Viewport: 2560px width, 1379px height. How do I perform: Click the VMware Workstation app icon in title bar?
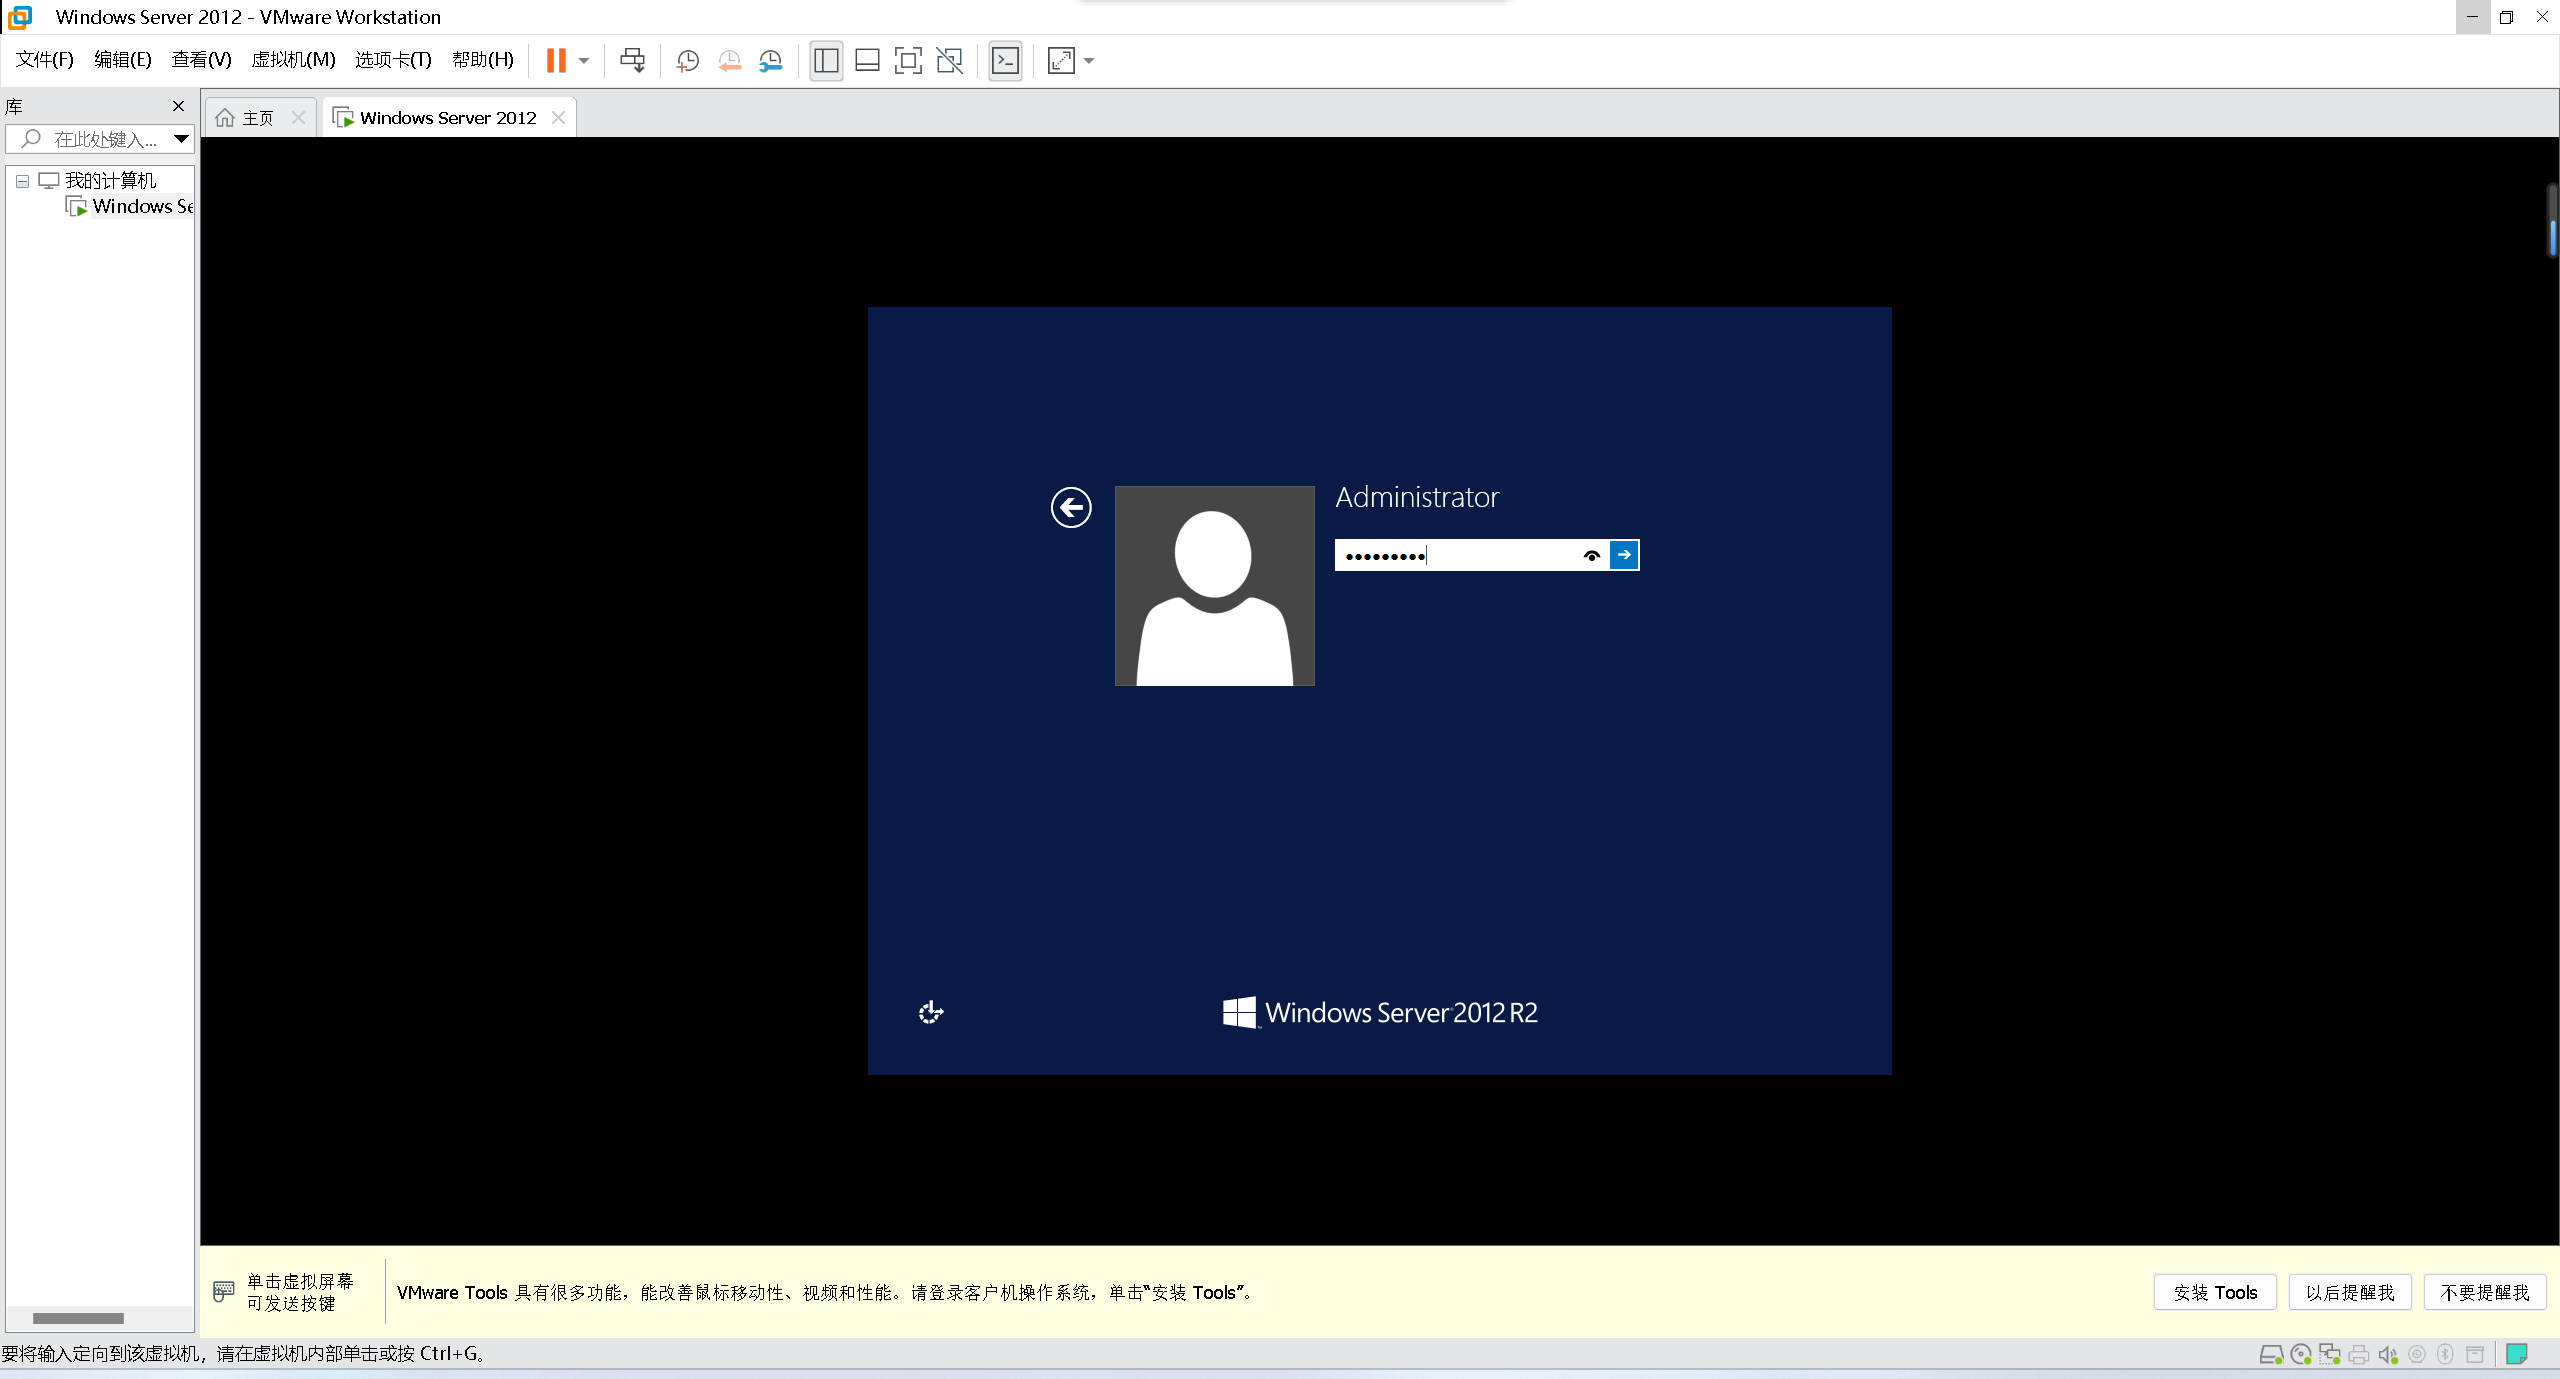pyautogui.click(x=19, y=17)
